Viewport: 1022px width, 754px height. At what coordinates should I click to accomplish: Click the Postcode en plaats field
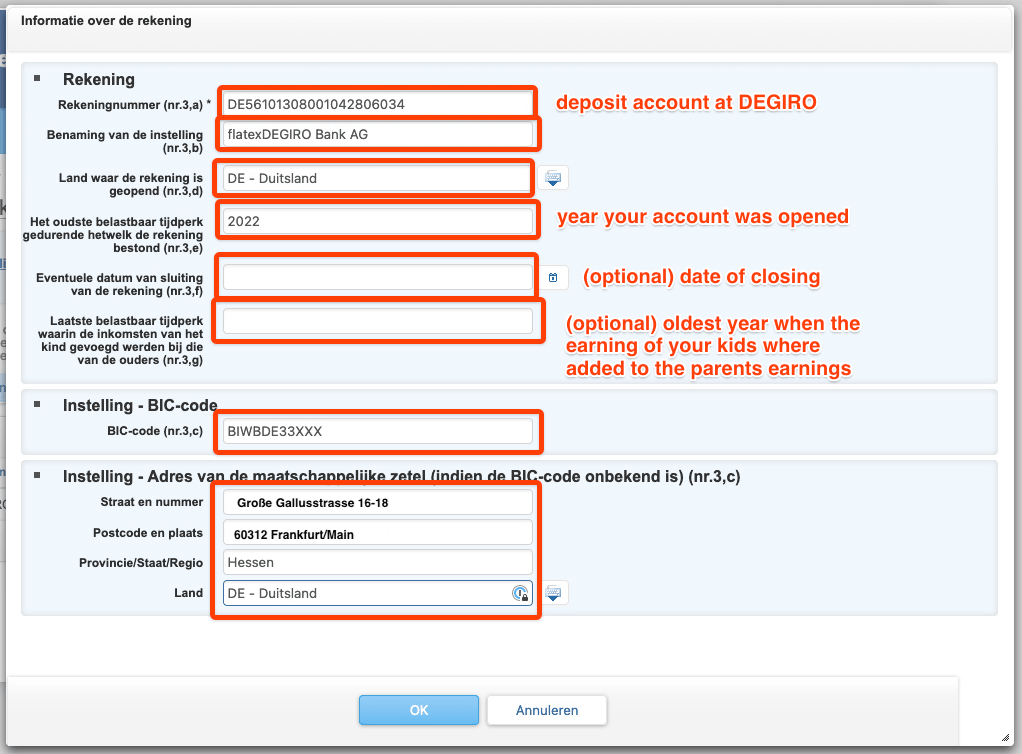[x=377, y=533]
